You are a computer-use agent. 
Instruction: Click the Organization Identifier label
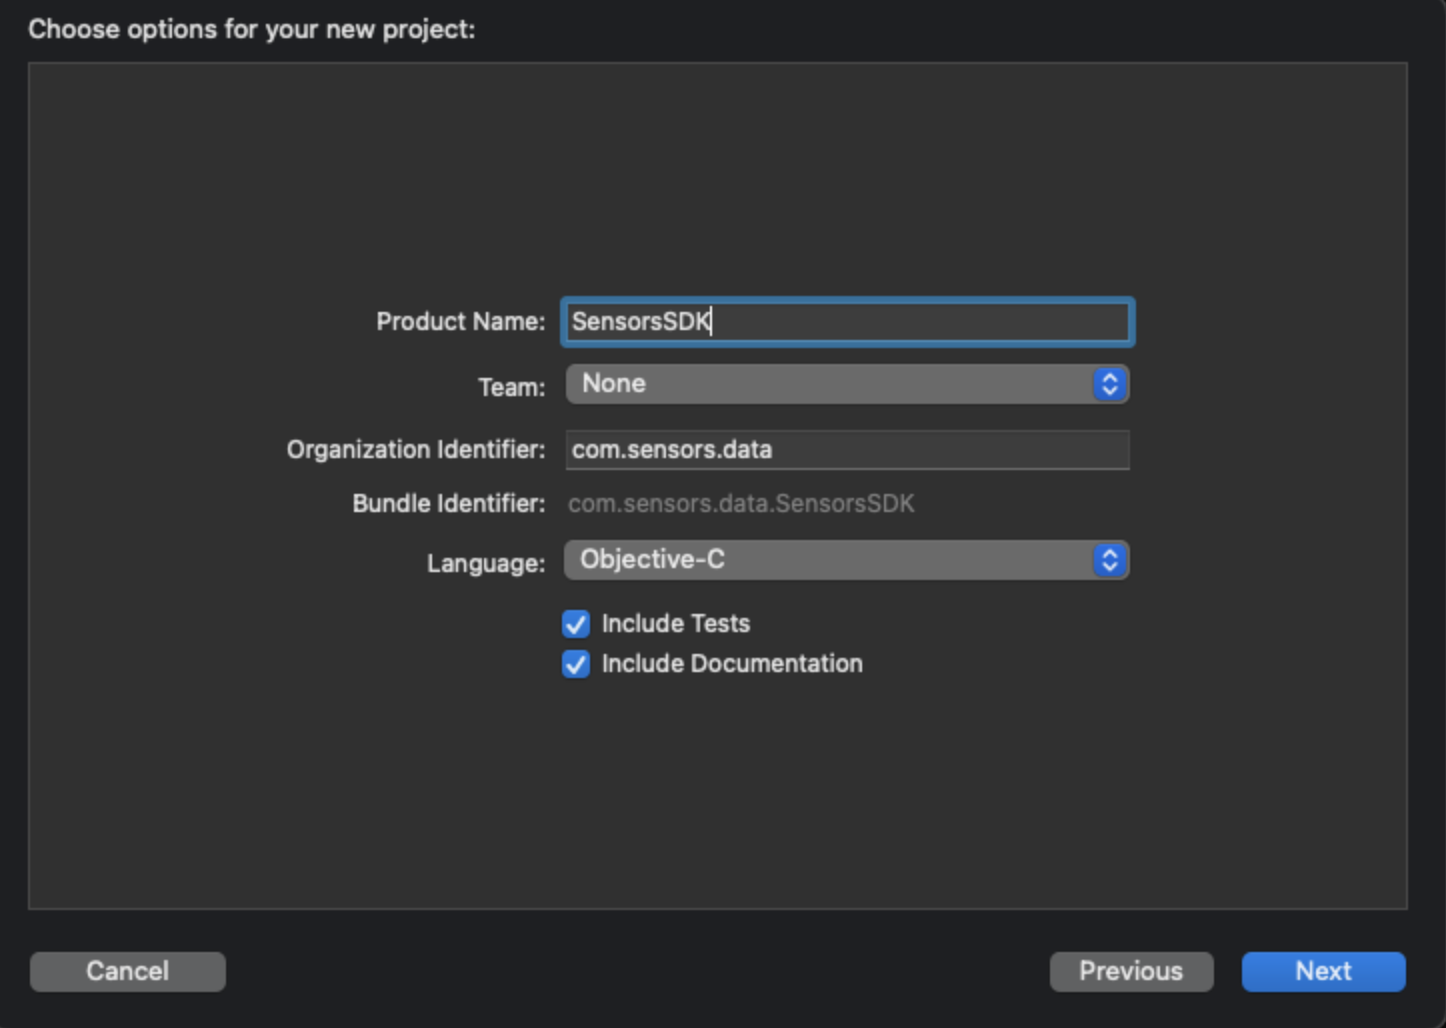click(416, 450)
